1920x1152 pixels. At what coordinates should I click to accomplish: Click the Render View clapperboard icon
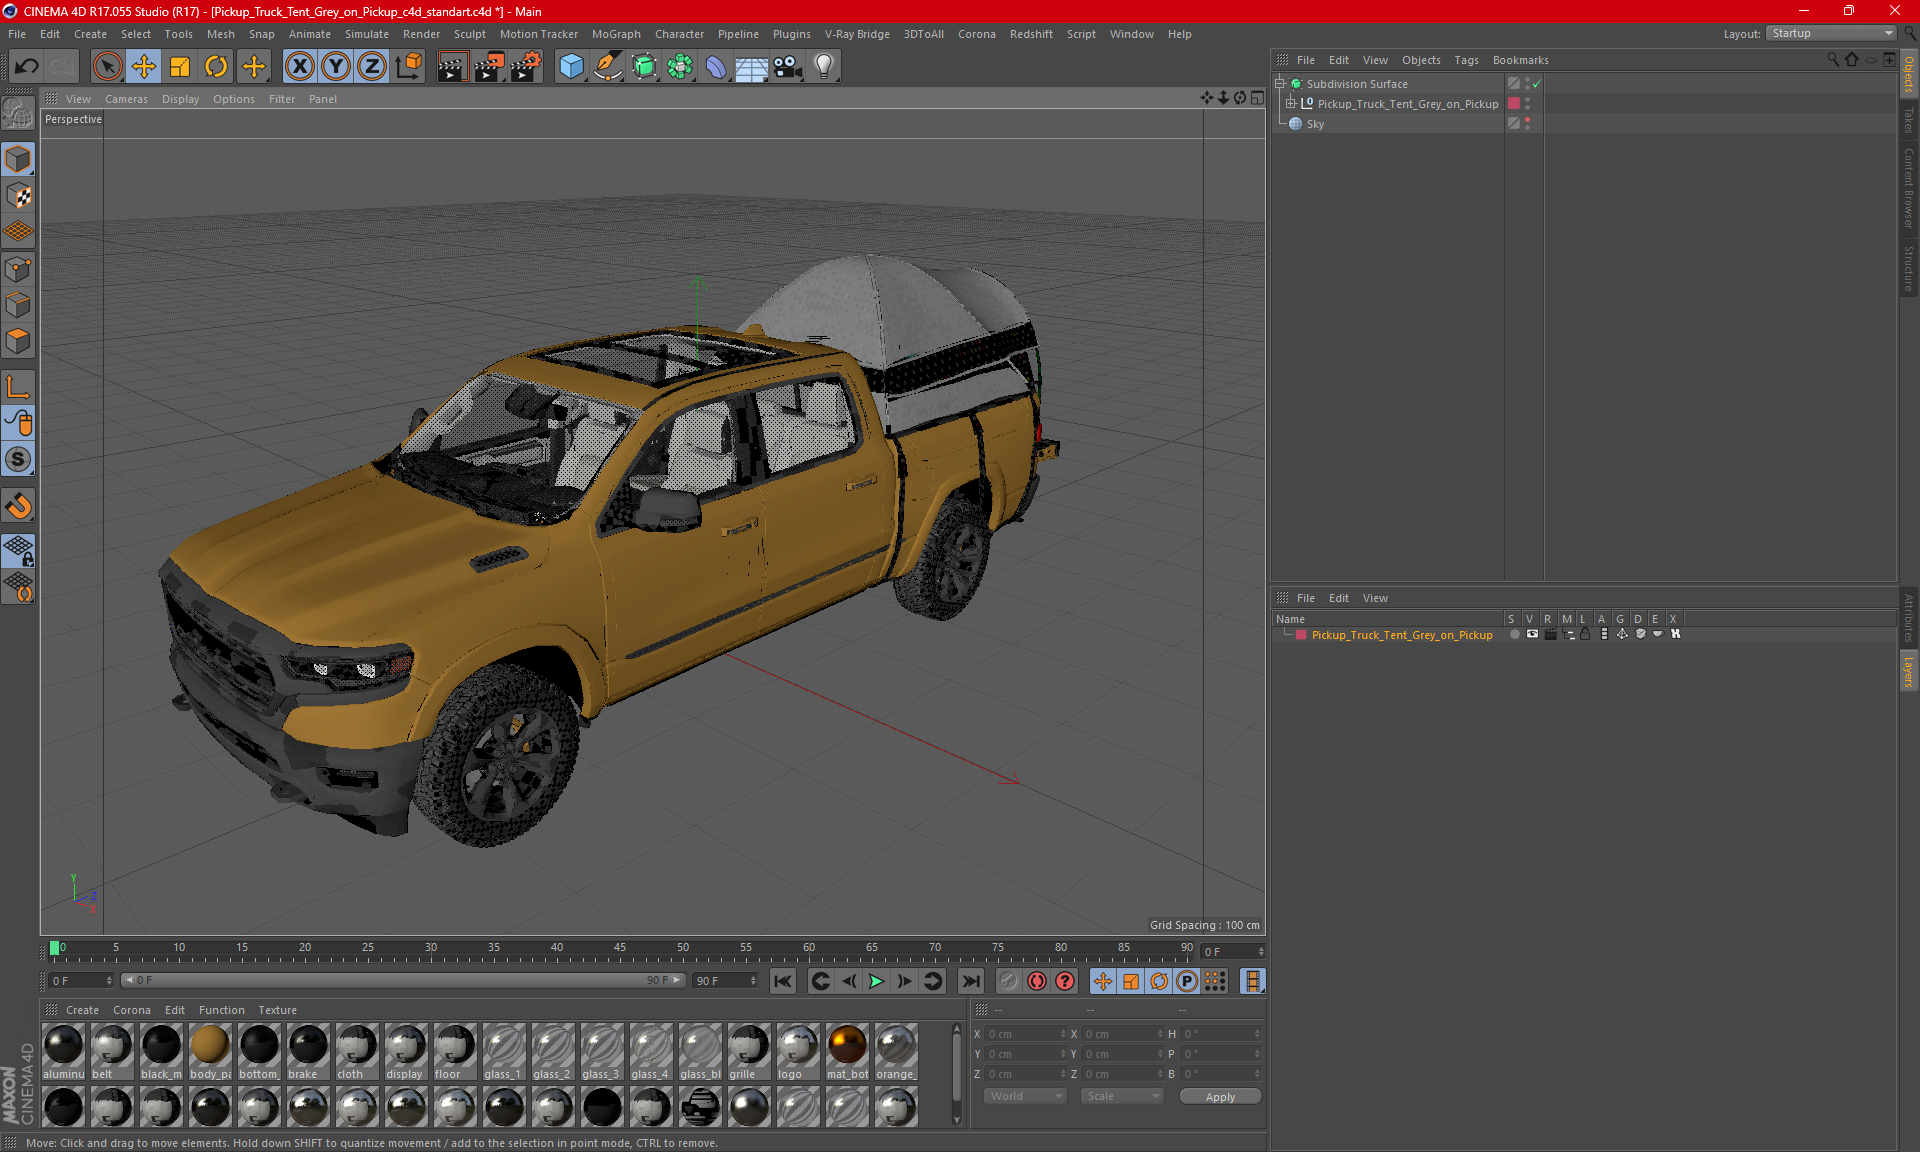(x=452, y=67)
